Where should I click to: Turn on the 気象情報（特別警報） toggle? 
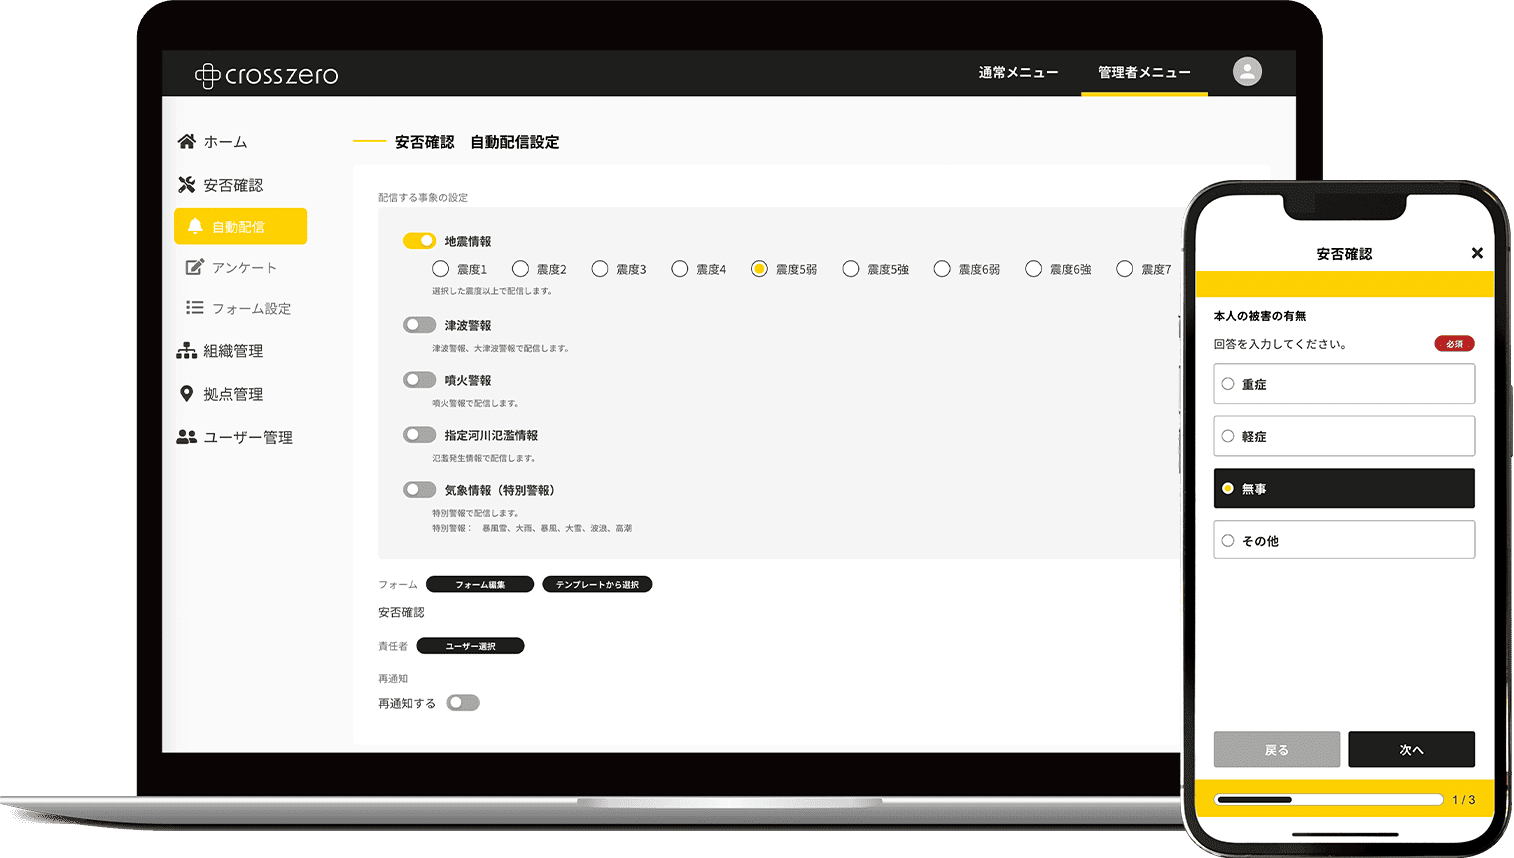420,489
